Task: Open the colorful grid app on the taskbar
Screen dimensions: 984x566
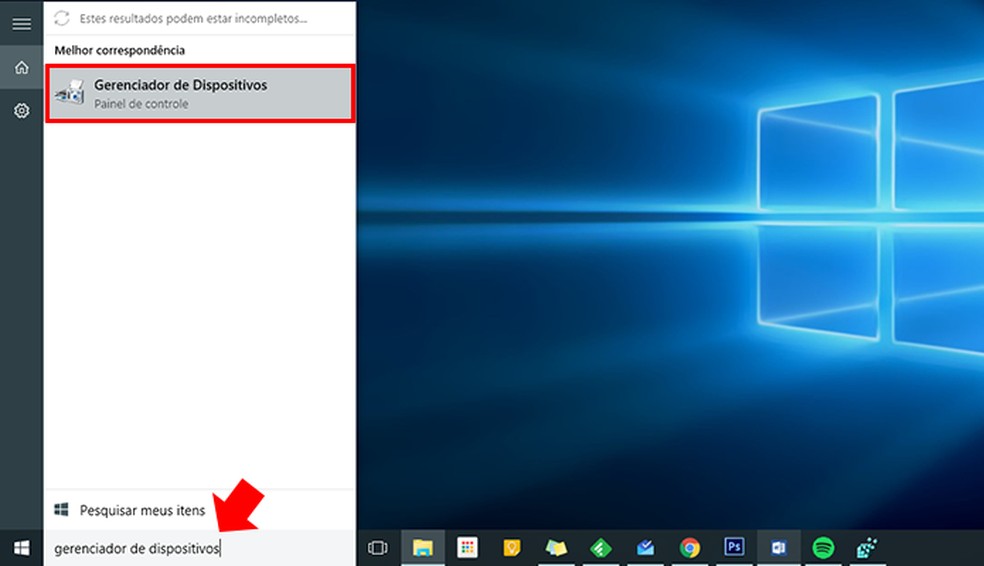Action: (468, 548)
